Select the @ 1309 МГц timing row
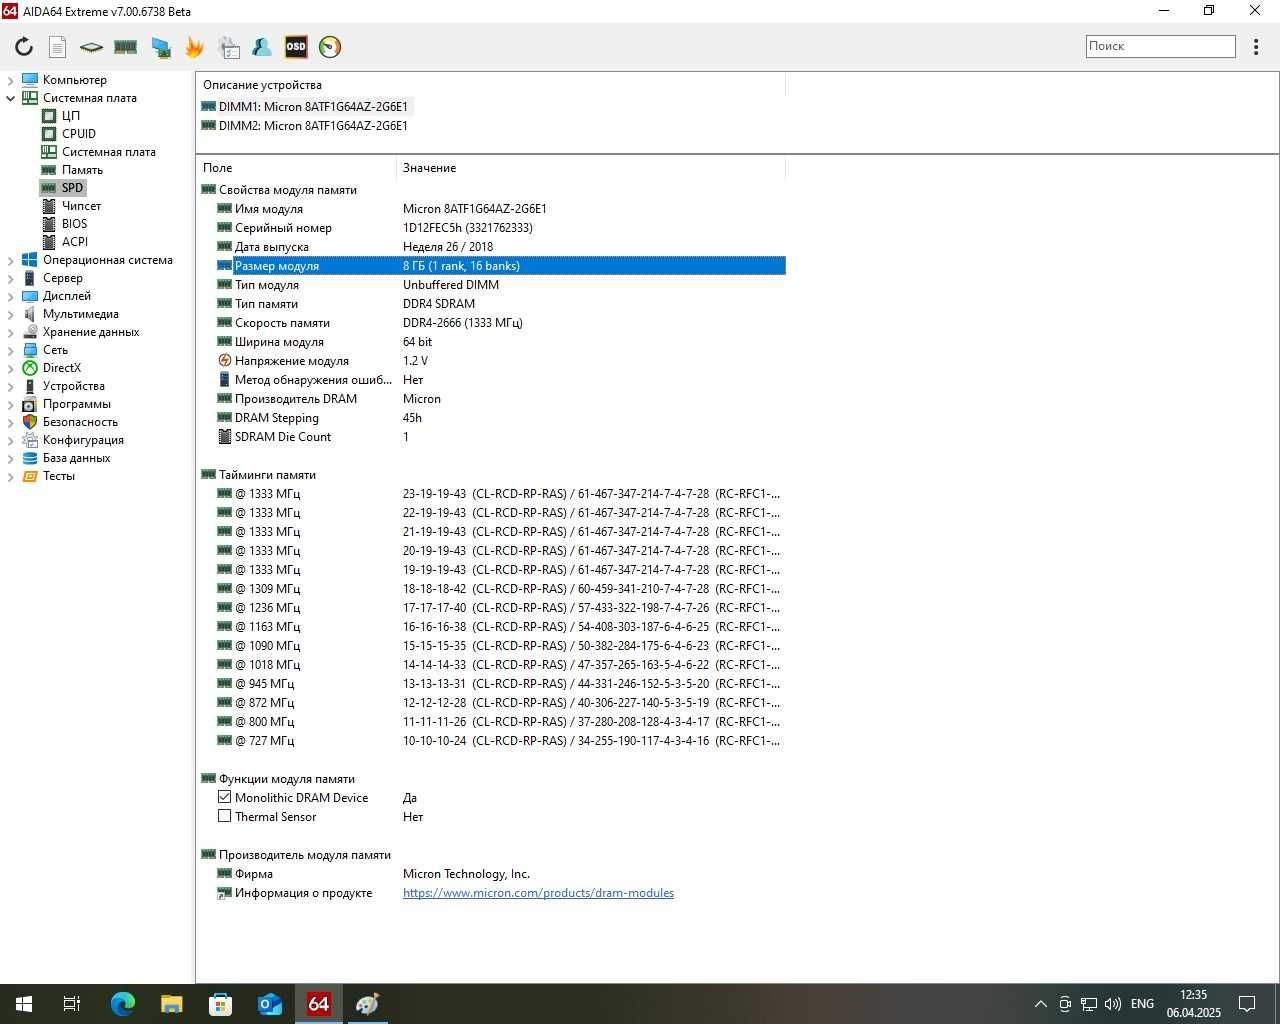Image resolution: width=1280 pixels, height=1024 pixels. pyautogui.click(x=500, y=589)
